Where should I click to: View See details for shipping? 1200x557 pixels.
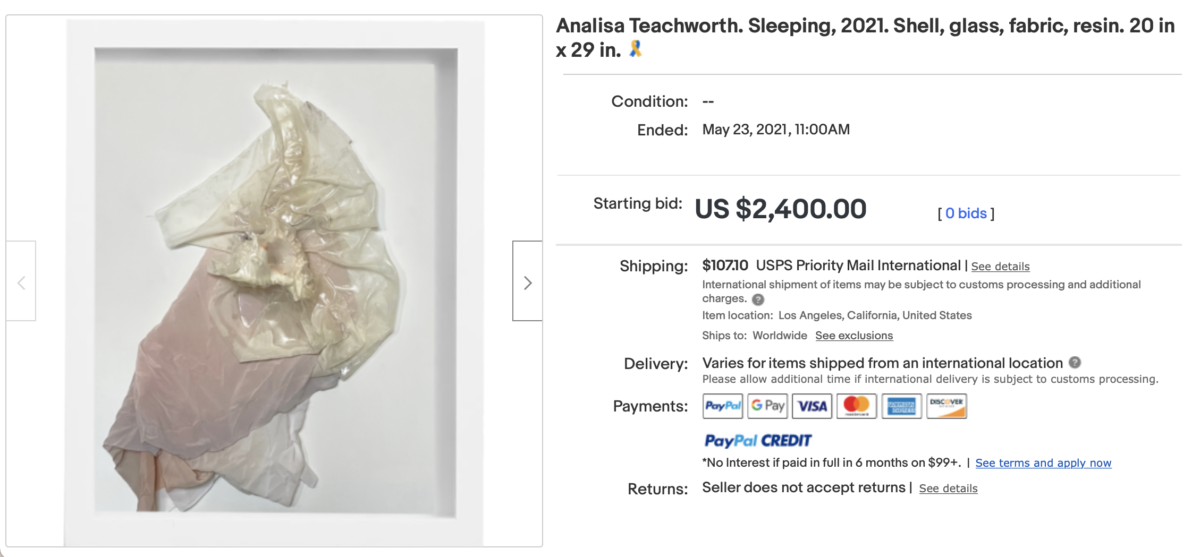click(x=1000, y=267)
